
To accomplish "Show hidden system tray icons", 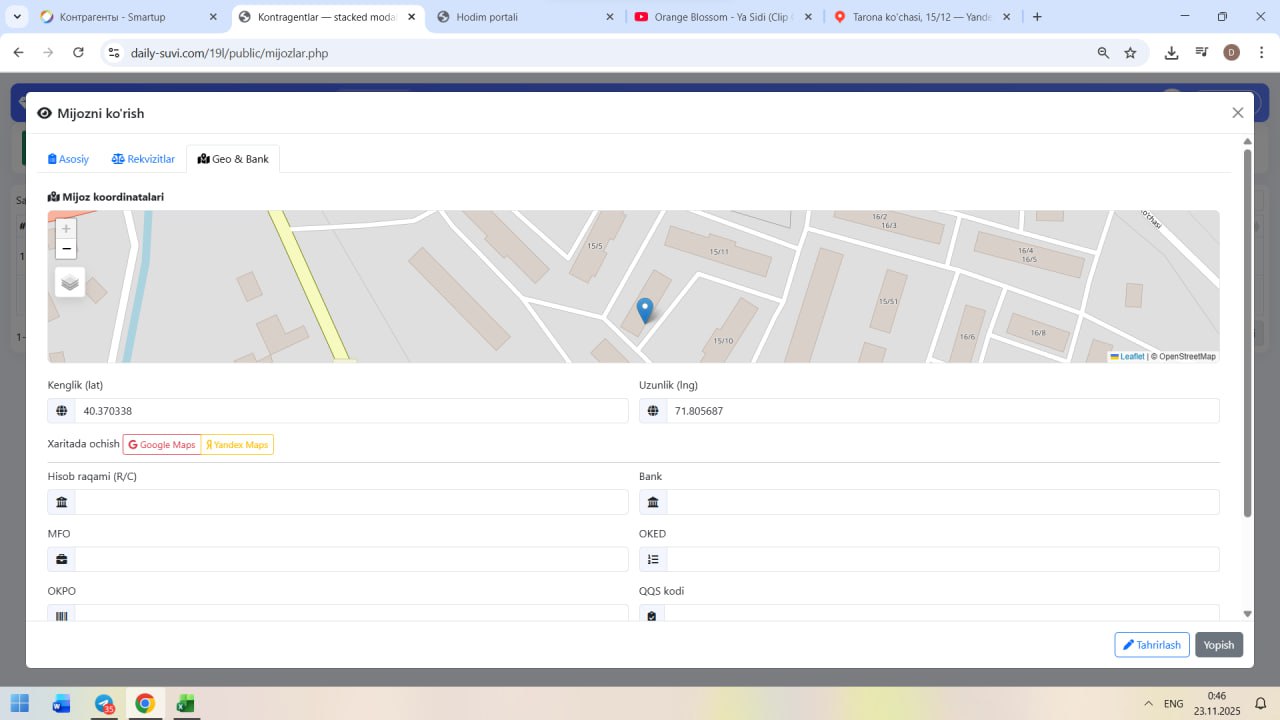I will [1148, 704].
